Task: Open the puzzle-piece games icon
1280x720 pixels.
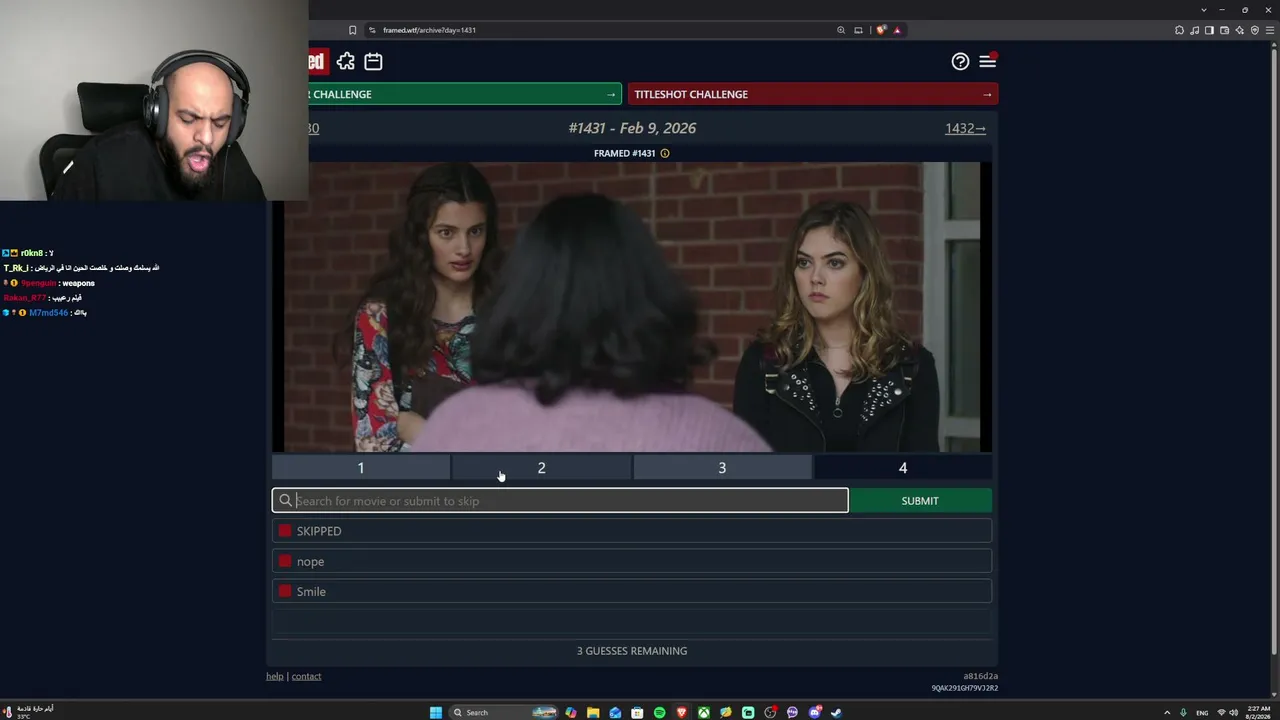Action: [346, 62]
